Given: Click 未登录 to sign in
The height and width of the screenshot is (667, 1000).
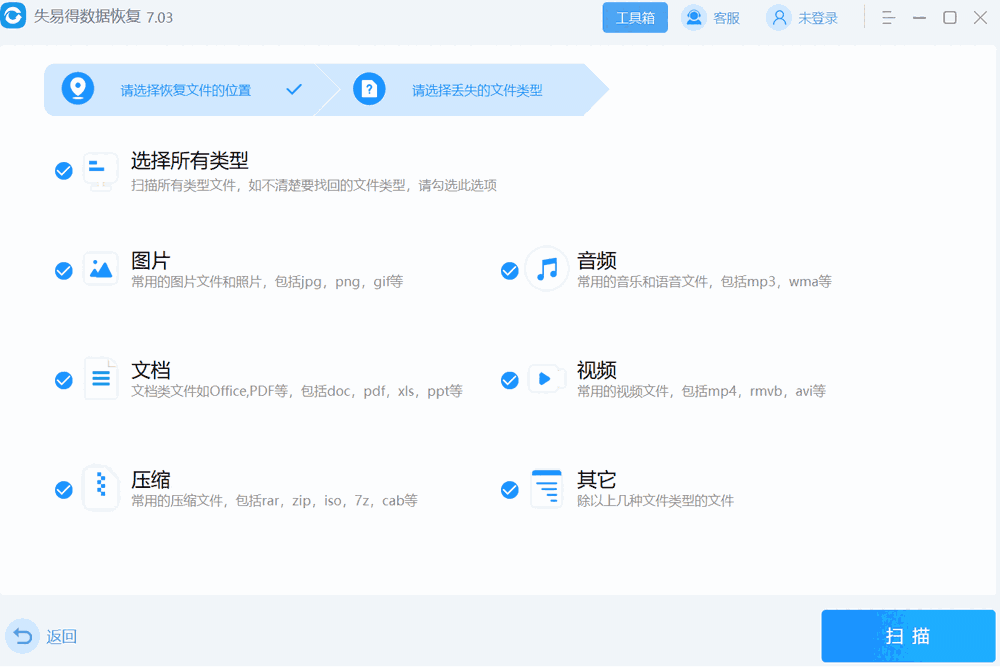Looking at the screenshot, I should pyautogui.click(x=803, y=17).
